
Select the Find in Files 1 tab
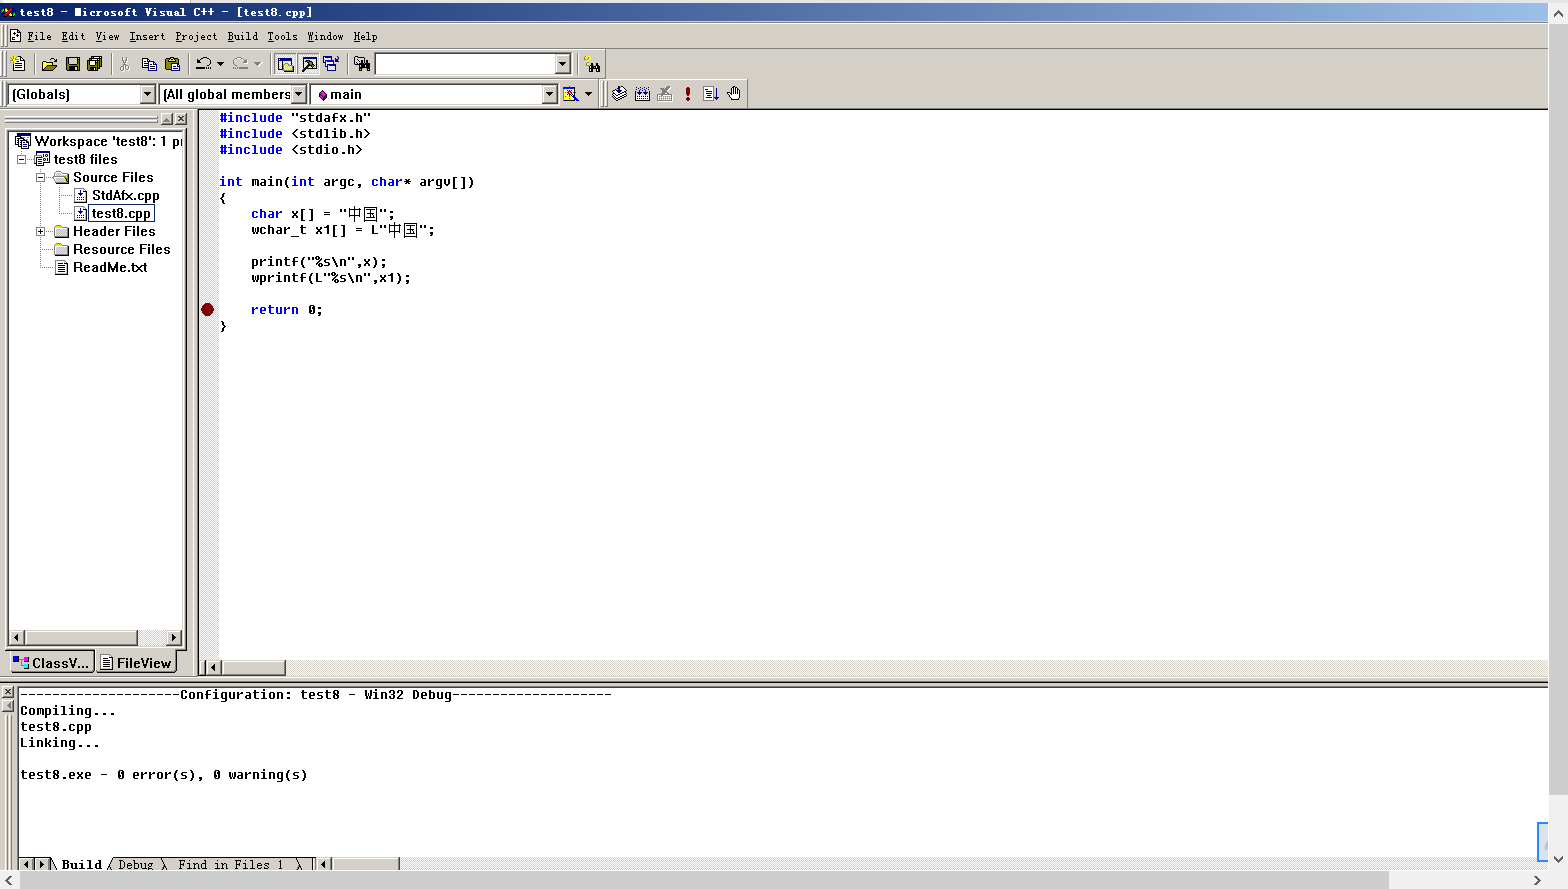(x=231, y=864)
